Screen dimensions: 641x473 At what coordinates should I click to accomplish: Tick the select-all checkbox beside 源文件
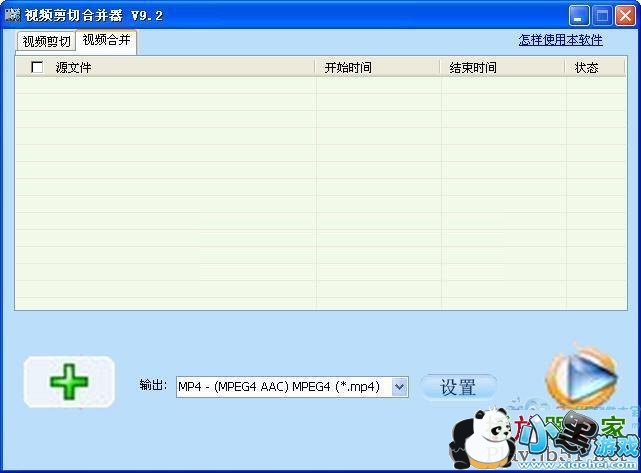point(37,67)
